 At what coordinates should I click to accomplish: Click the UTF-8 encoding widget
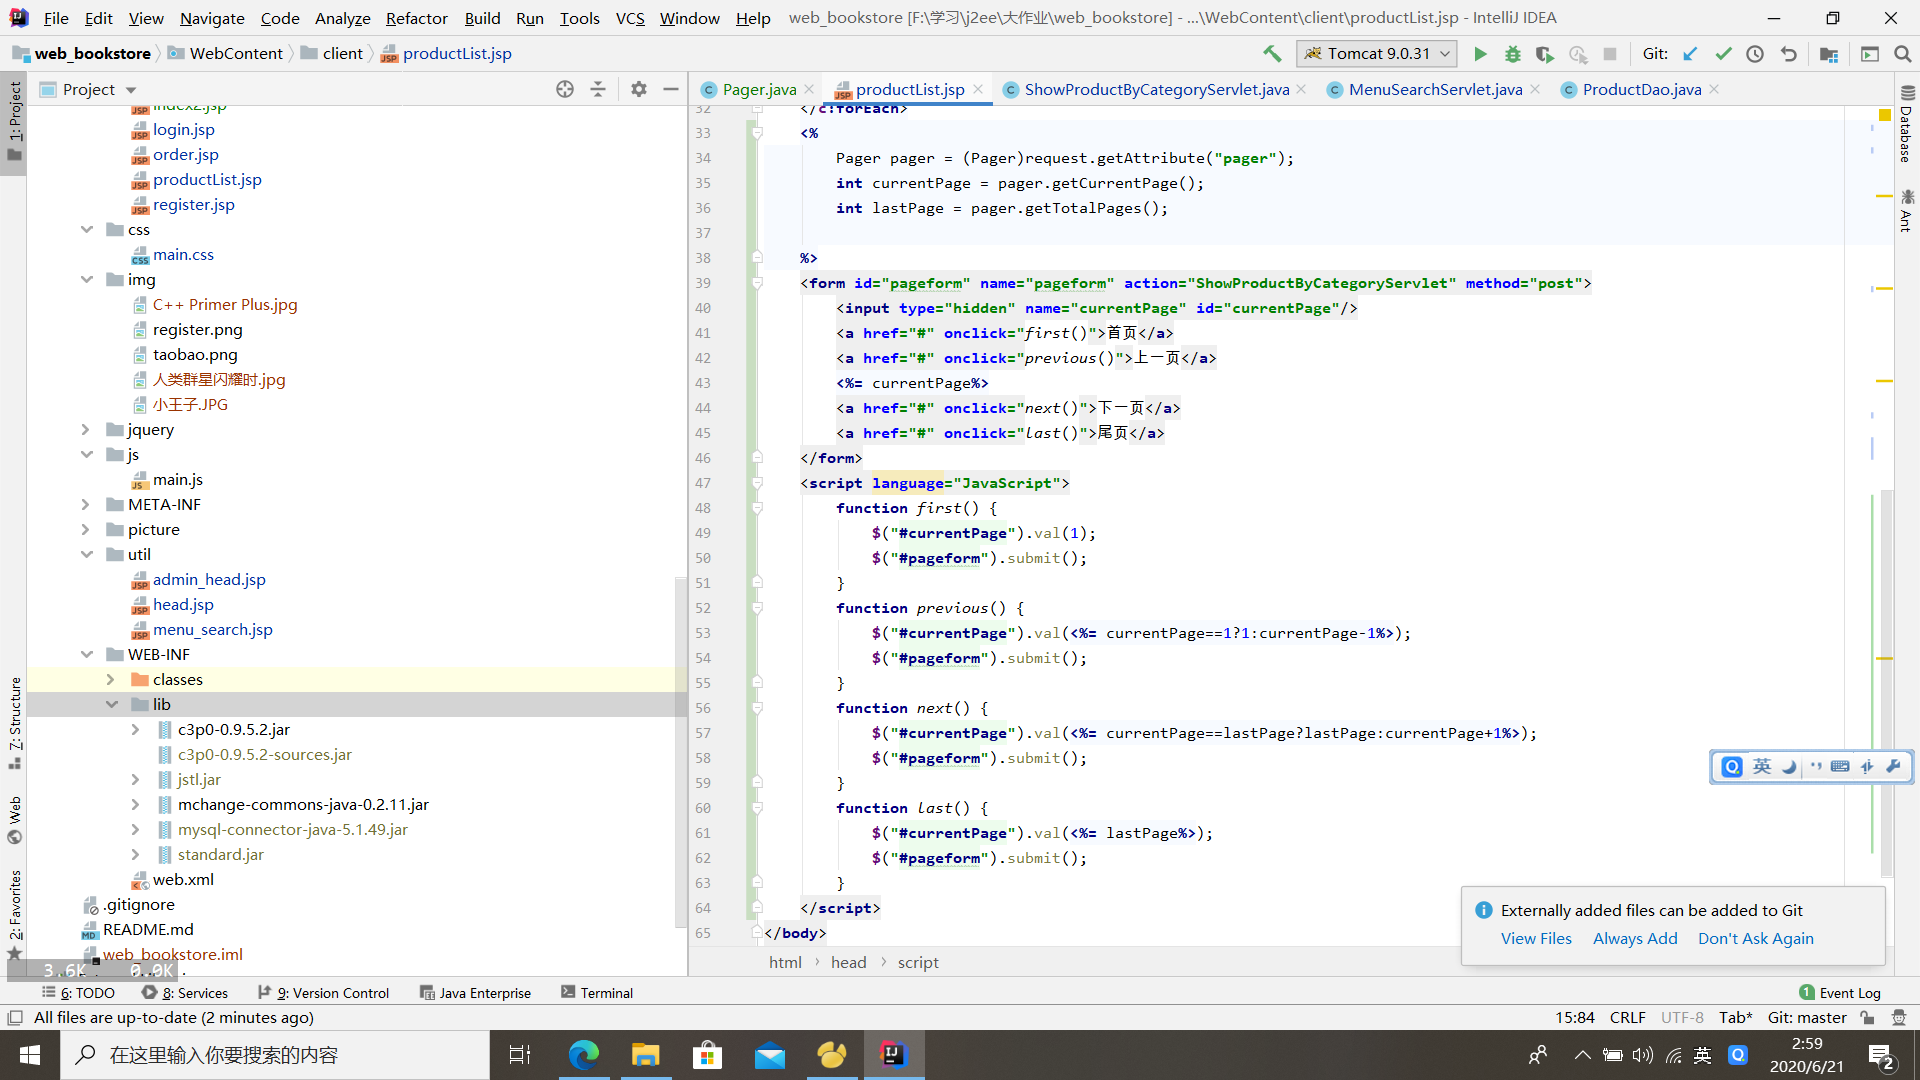[x=1682, y=1018]
